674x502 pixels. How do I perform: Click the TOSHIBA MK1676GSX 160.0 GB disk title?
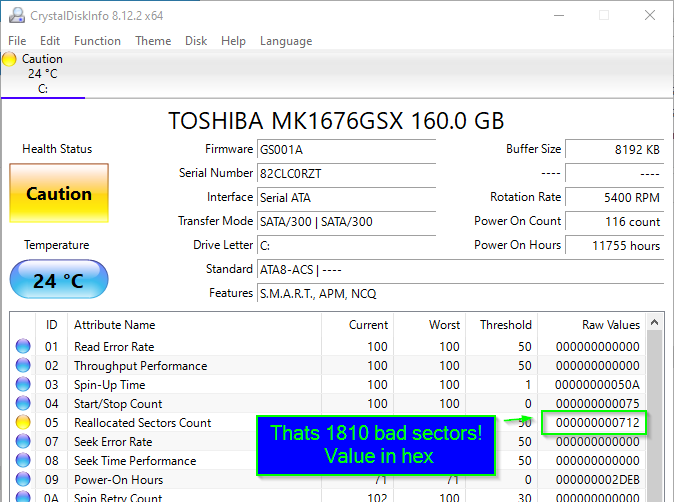tap(336, 121)
